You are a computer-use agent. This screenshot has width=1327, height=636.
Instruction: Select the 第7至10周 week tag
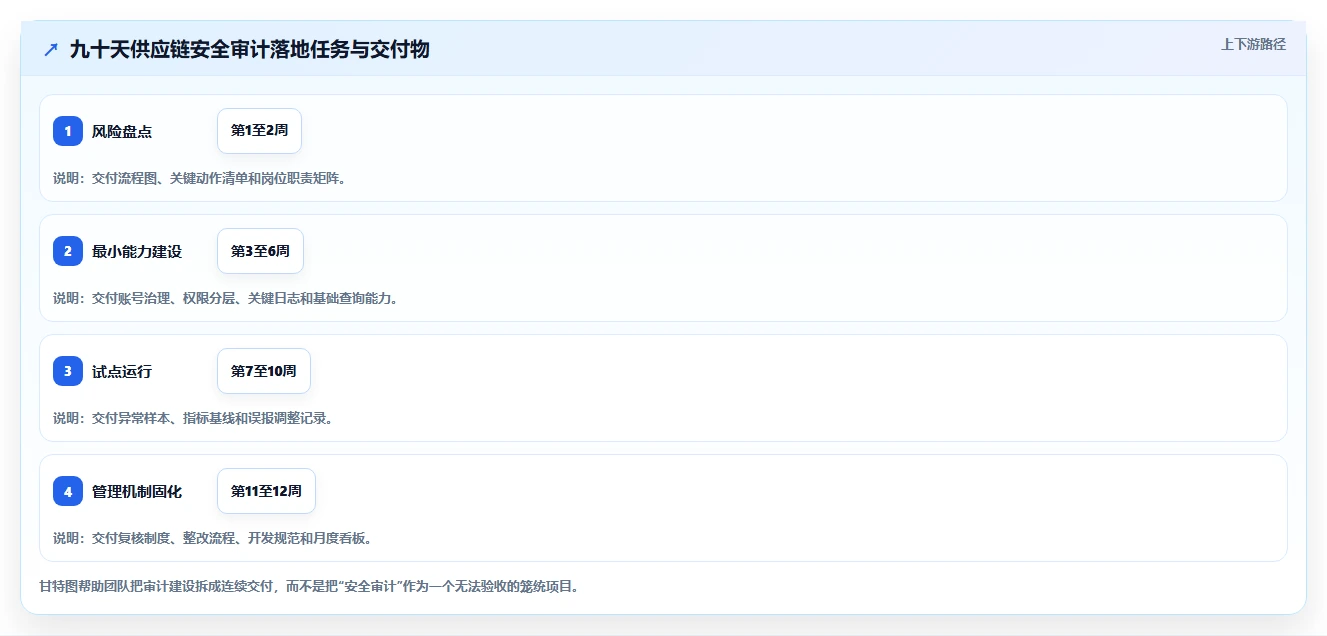point(264,371)
